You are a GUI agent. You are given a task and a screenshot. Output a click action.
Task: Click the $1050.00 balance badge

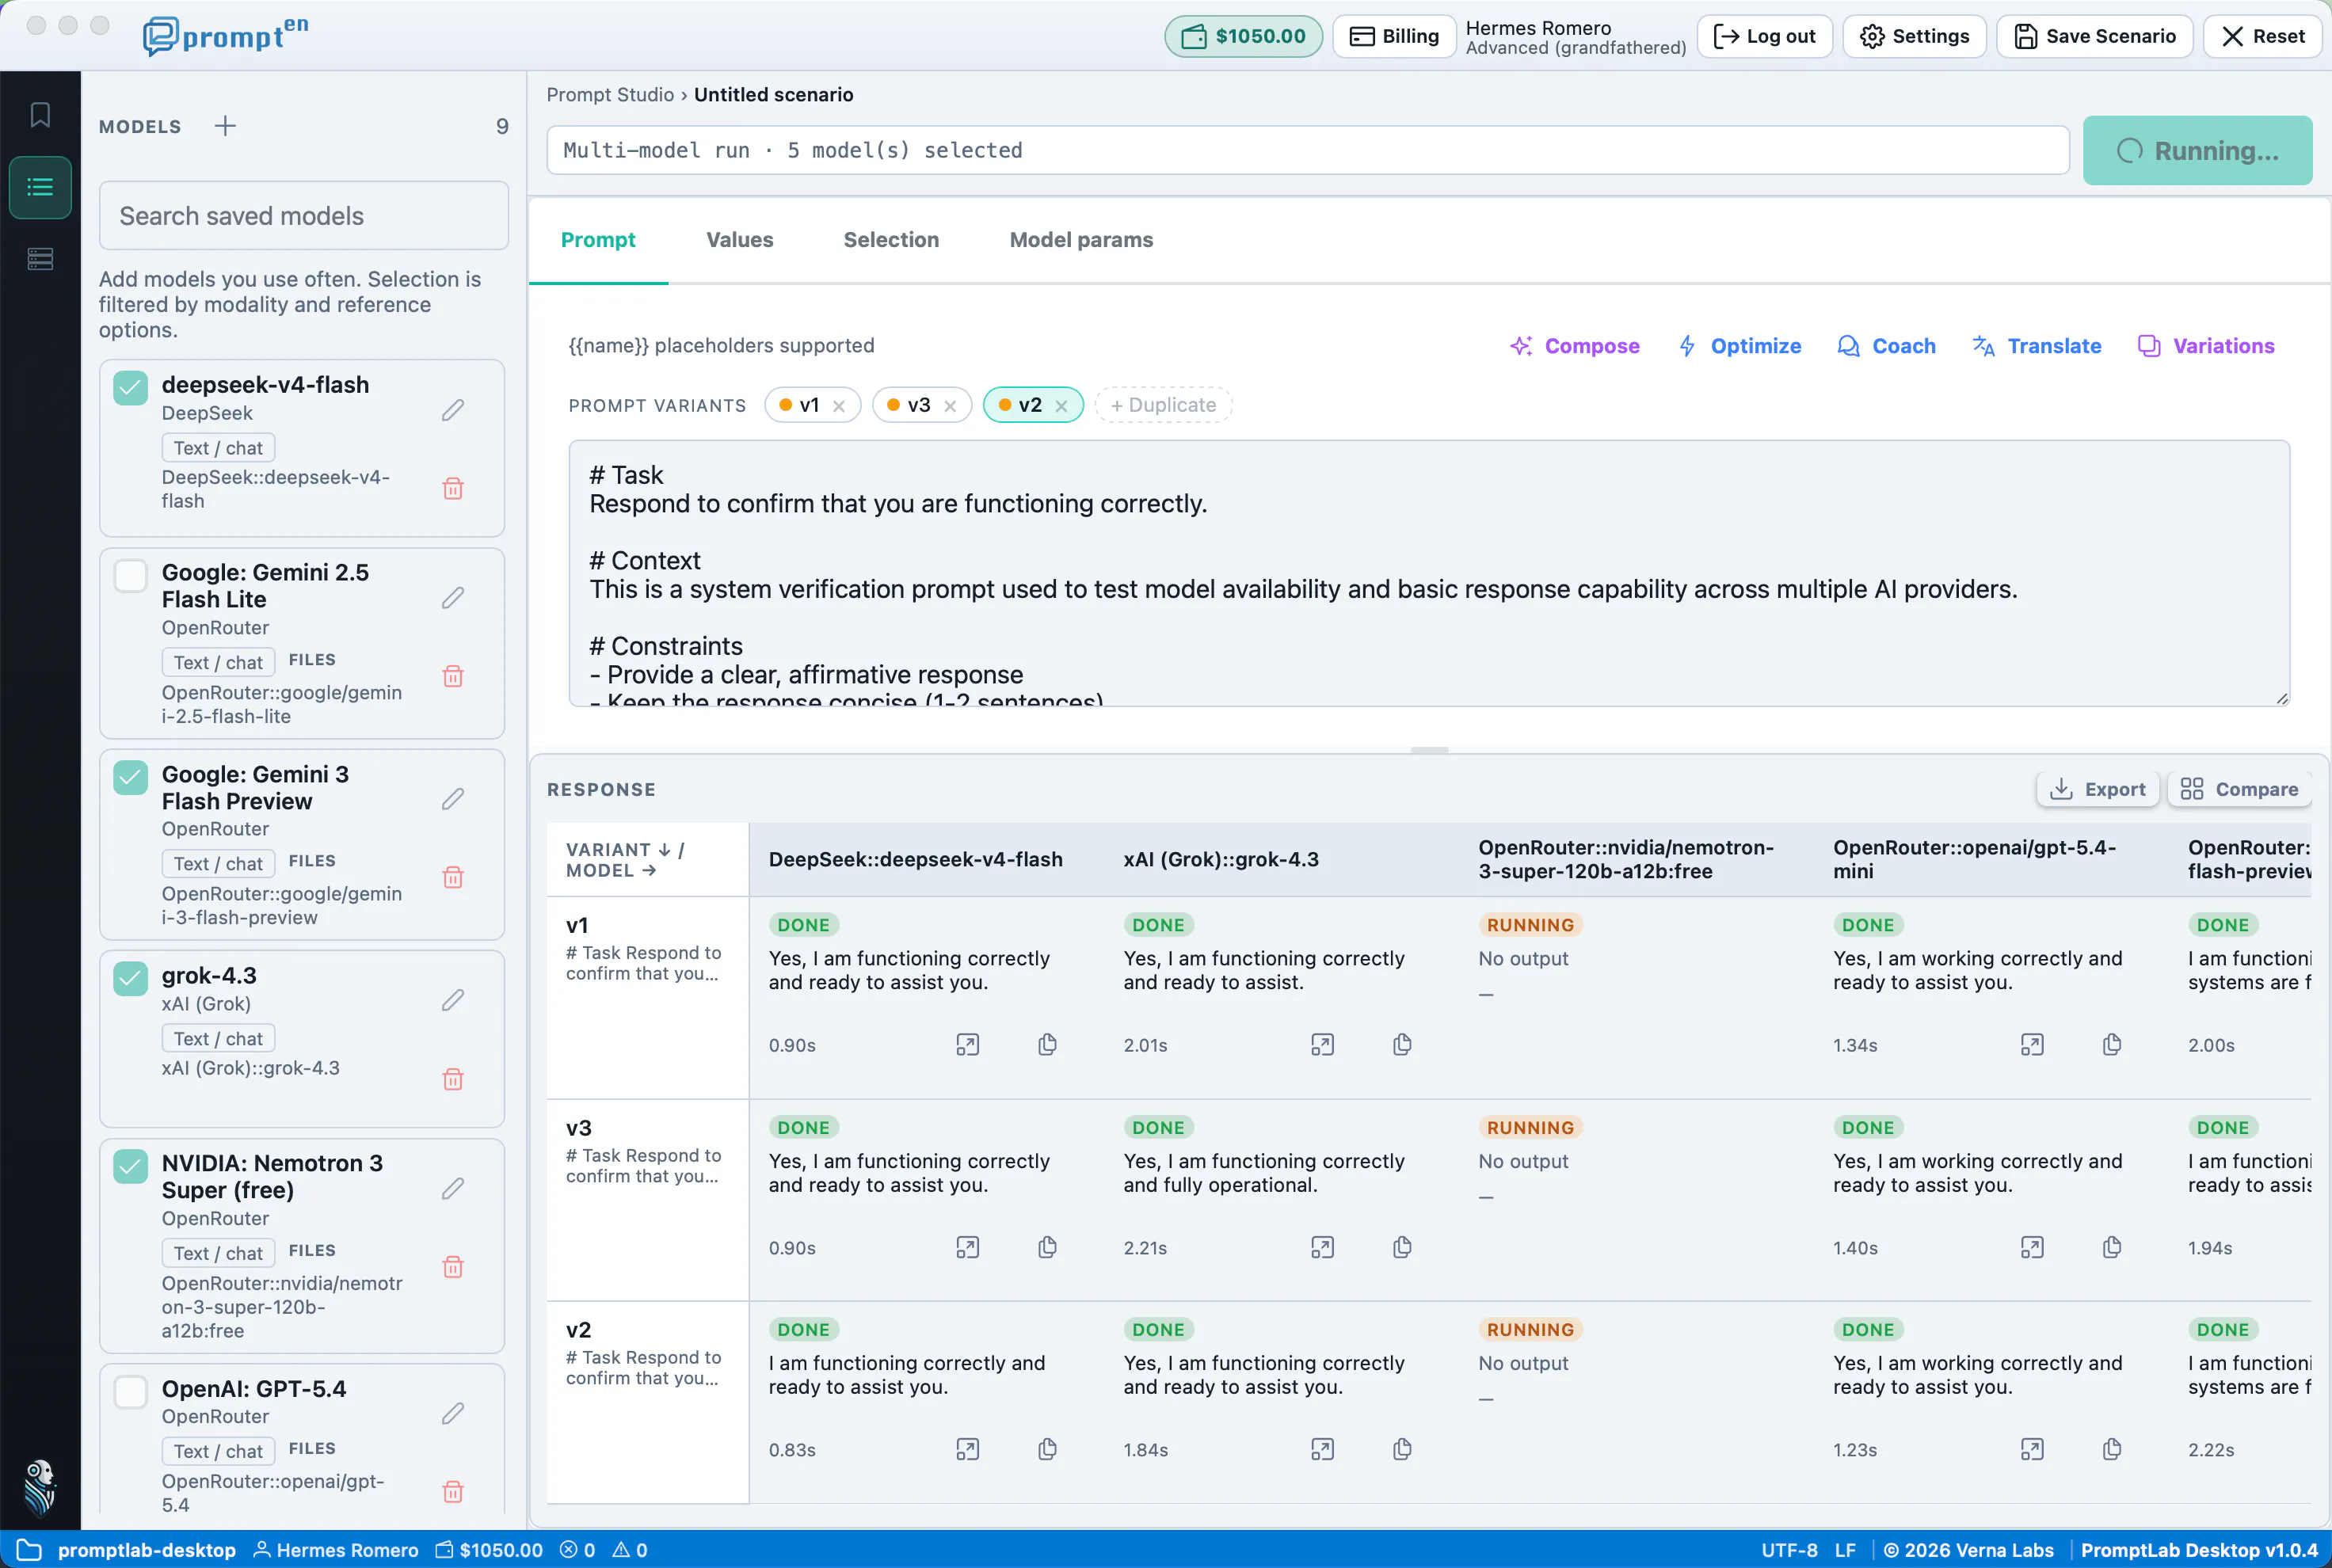point(1243,37)
